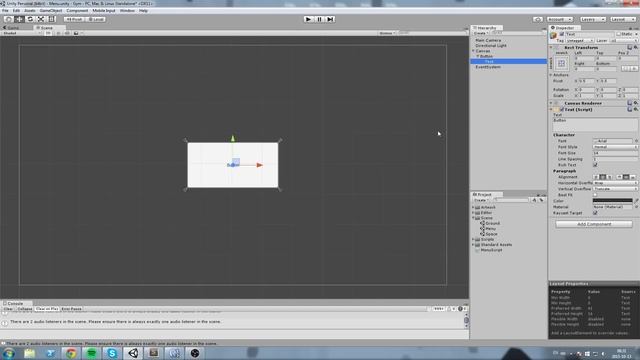Select Directional Light in Hierarchy
The width and height of the screenshot is (640, 360).
(x=491, y=46)
